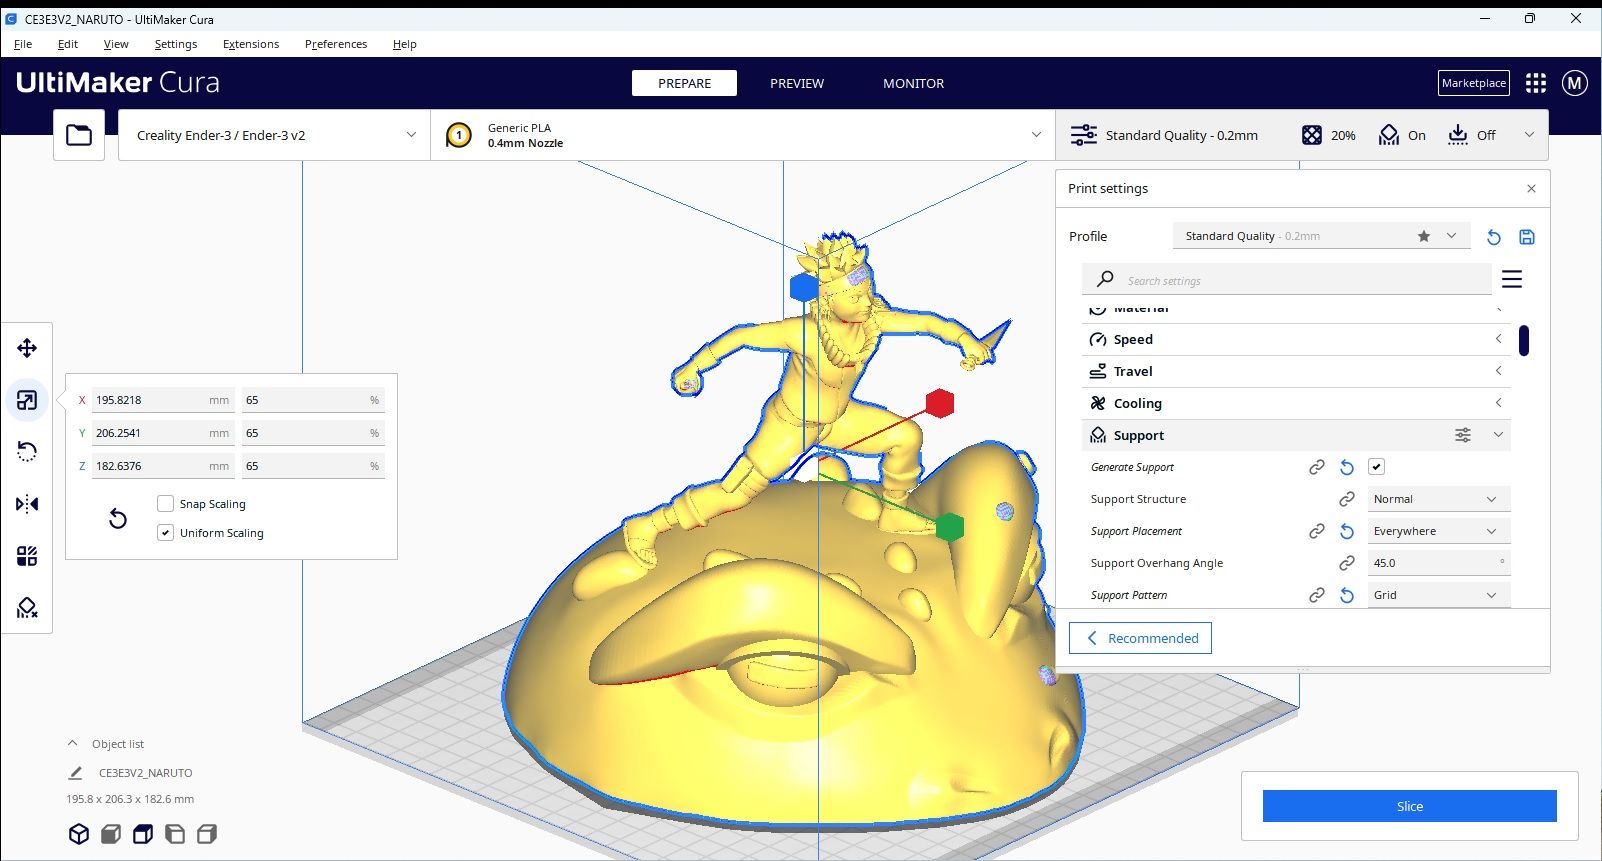Switch to Recommended settings
Image resolution: width=1602 pixels, height=861 pixels.
pyautogui.click(x=1140, y=638)
